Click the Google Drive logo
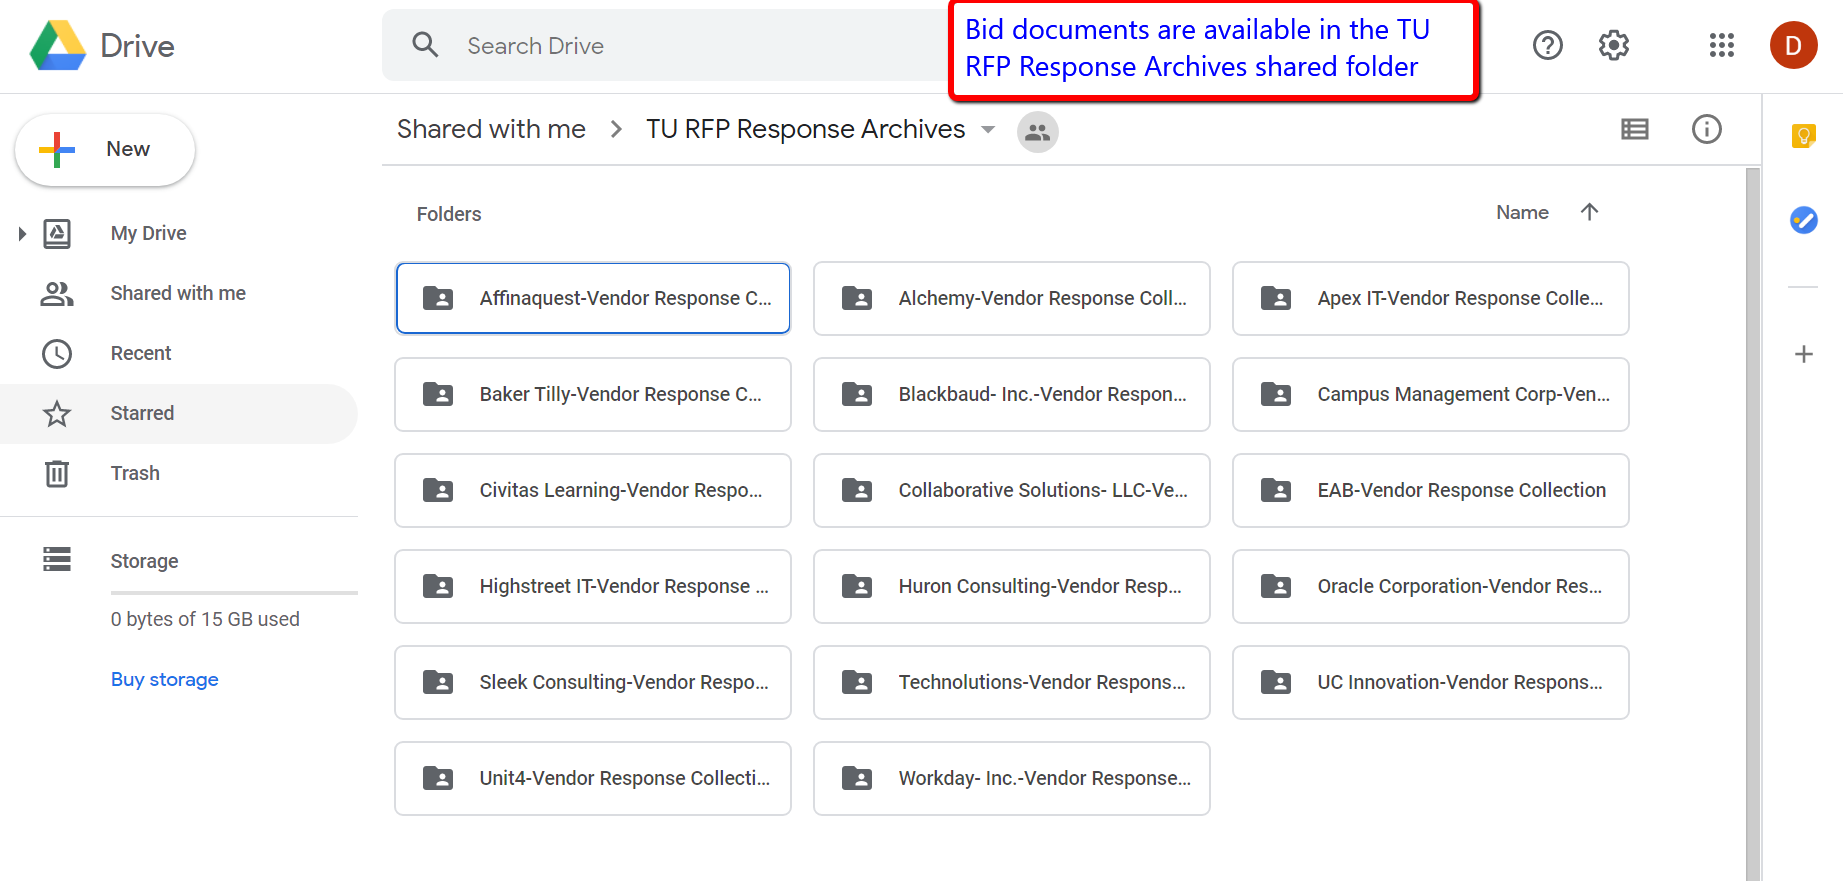The height and width of the screenshot is (881, 1843). (58, 46)
